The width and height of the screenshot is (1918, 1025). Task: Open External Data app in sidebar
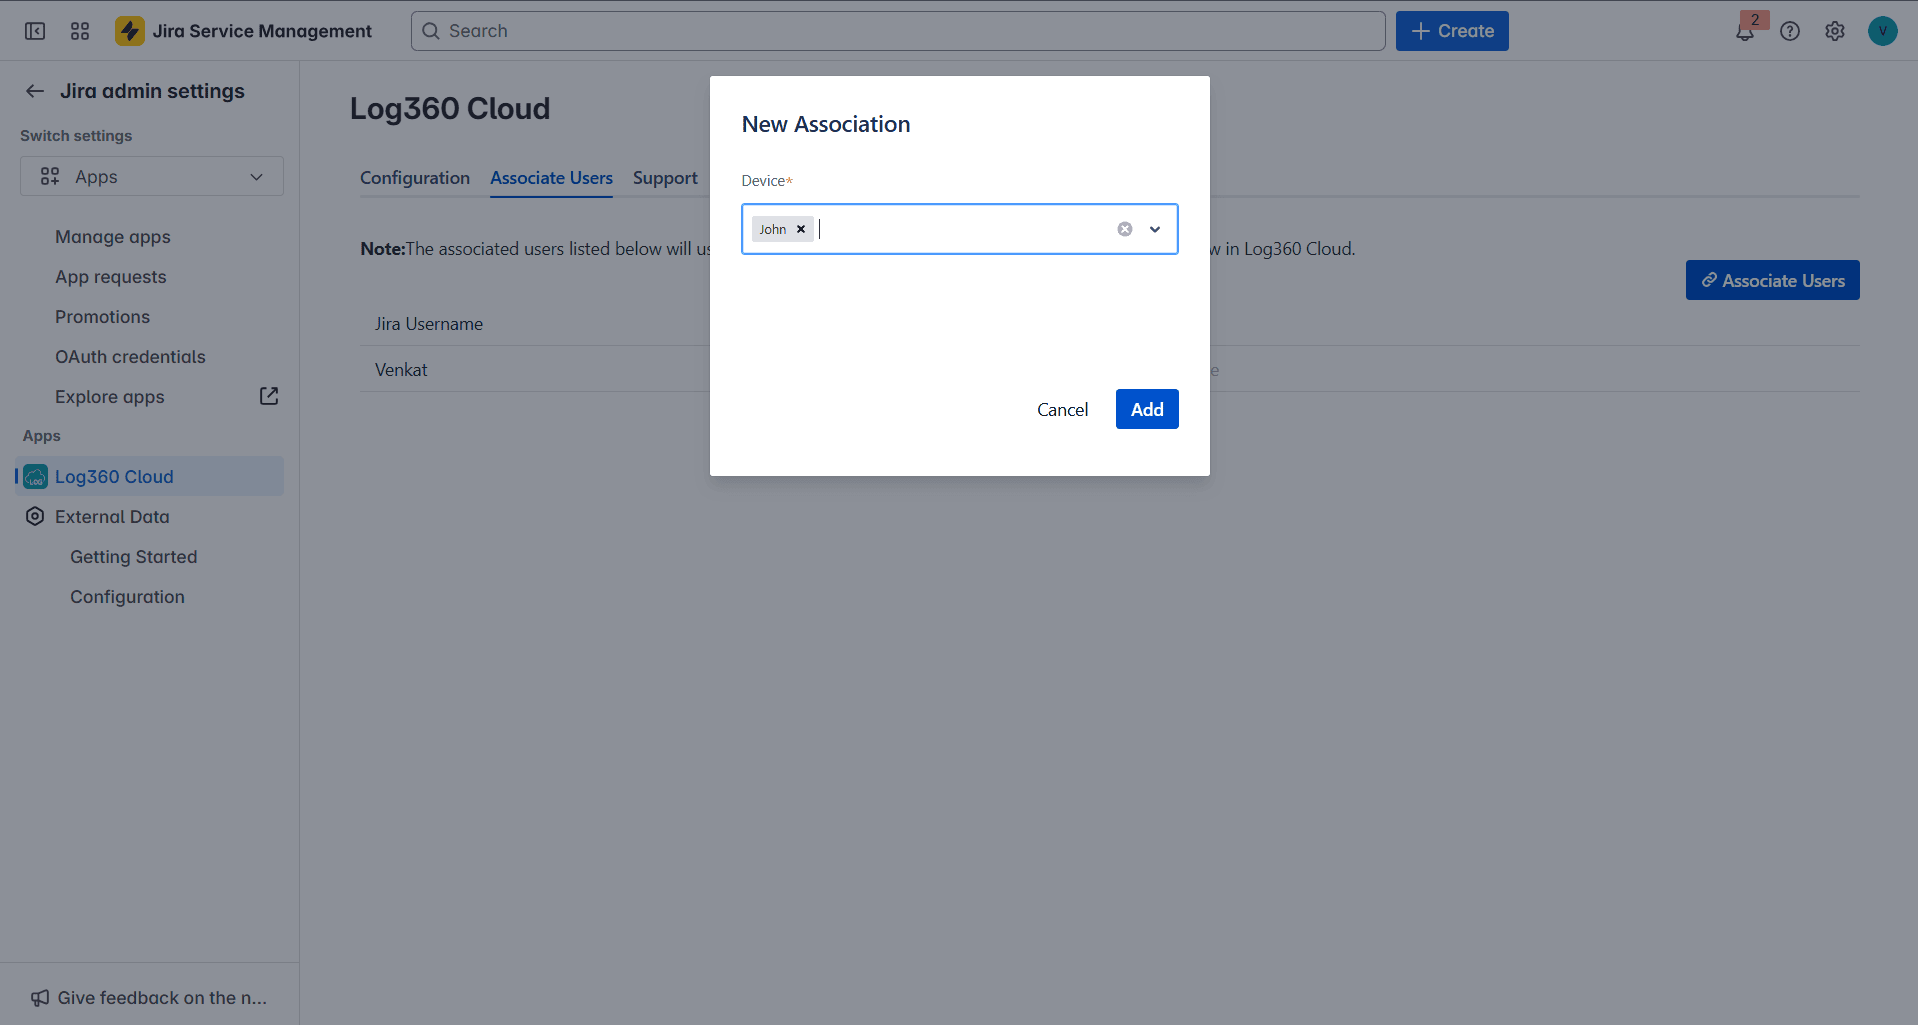coord(111,516)
